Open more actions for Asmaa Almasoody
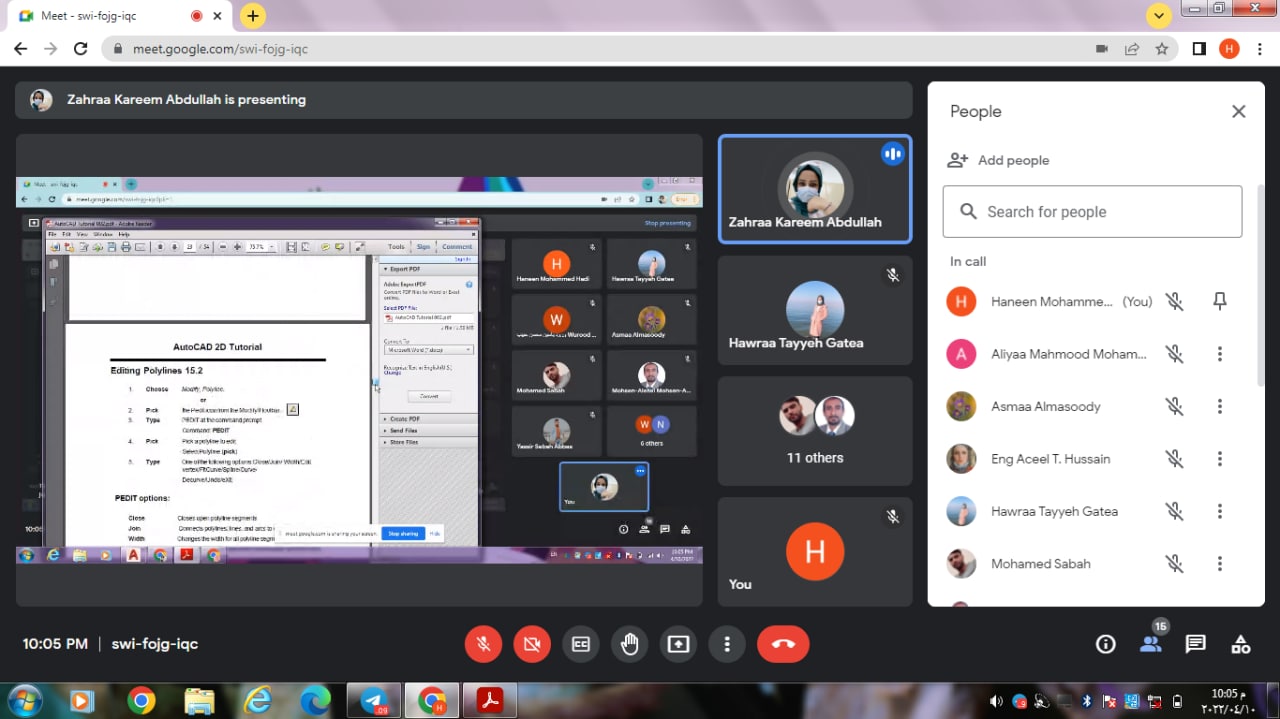This screenshot has height=719, width=1280. point(1219,406)
